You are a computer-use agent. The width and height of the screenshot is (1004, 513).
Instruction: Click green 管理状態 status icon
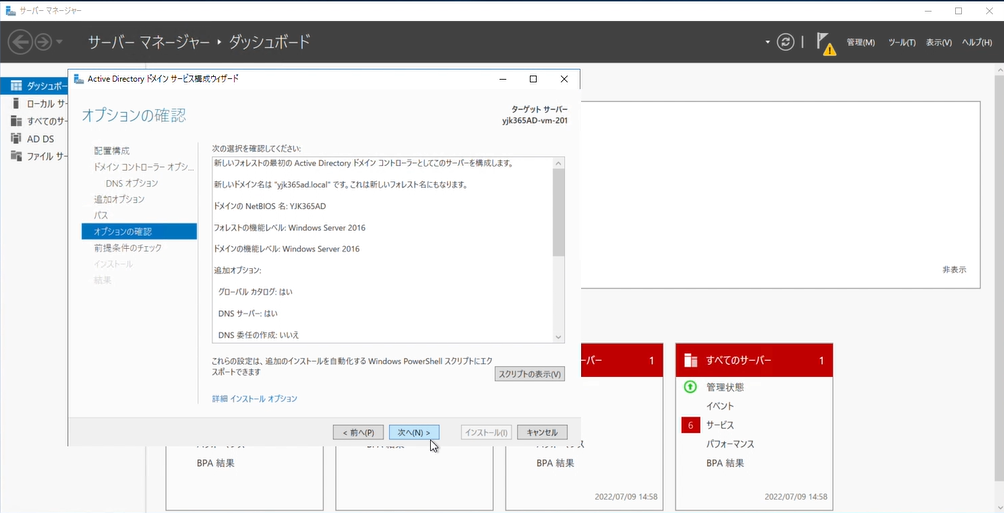click(690, 387)
